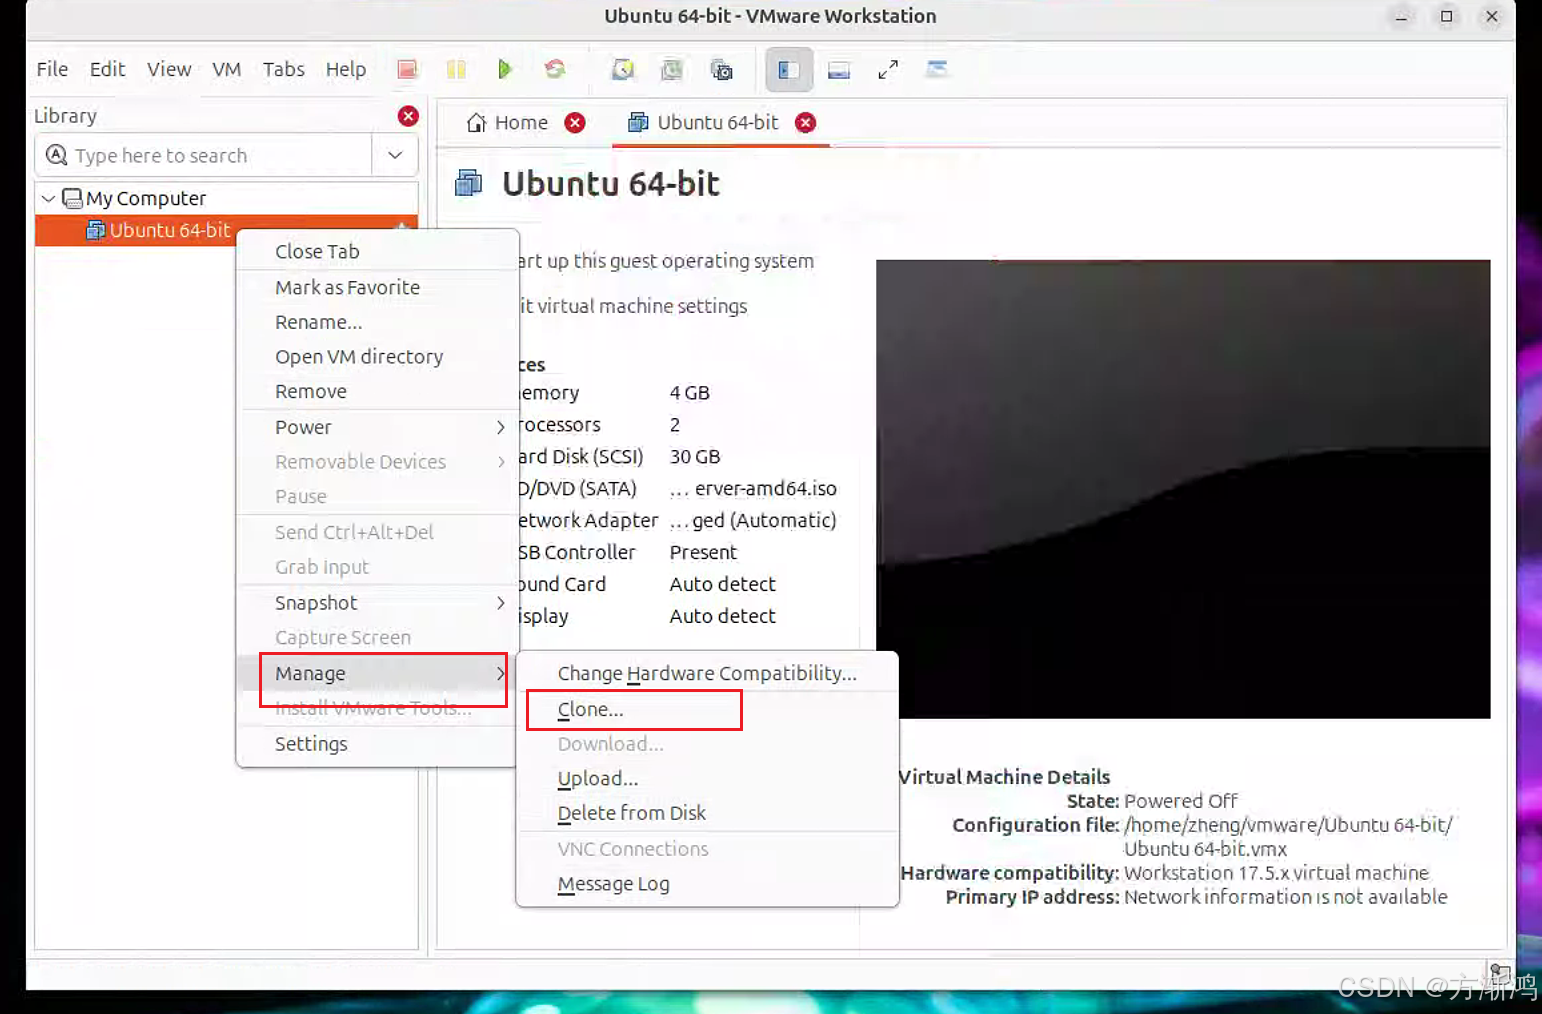
Task: Click the library search input field
Action: pyautogui.click(x=204, y=155)
